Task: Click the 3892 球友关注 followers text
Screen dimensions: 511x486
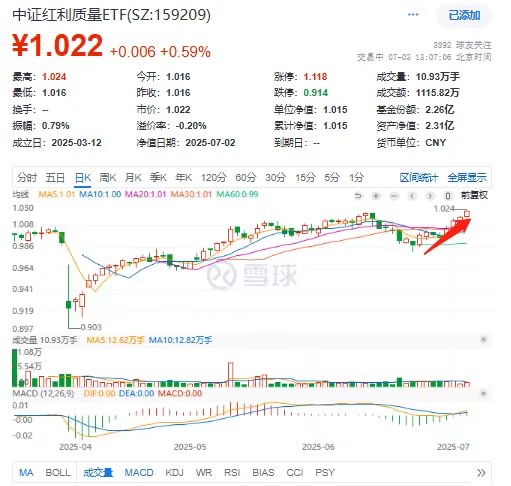Action: 462,45
